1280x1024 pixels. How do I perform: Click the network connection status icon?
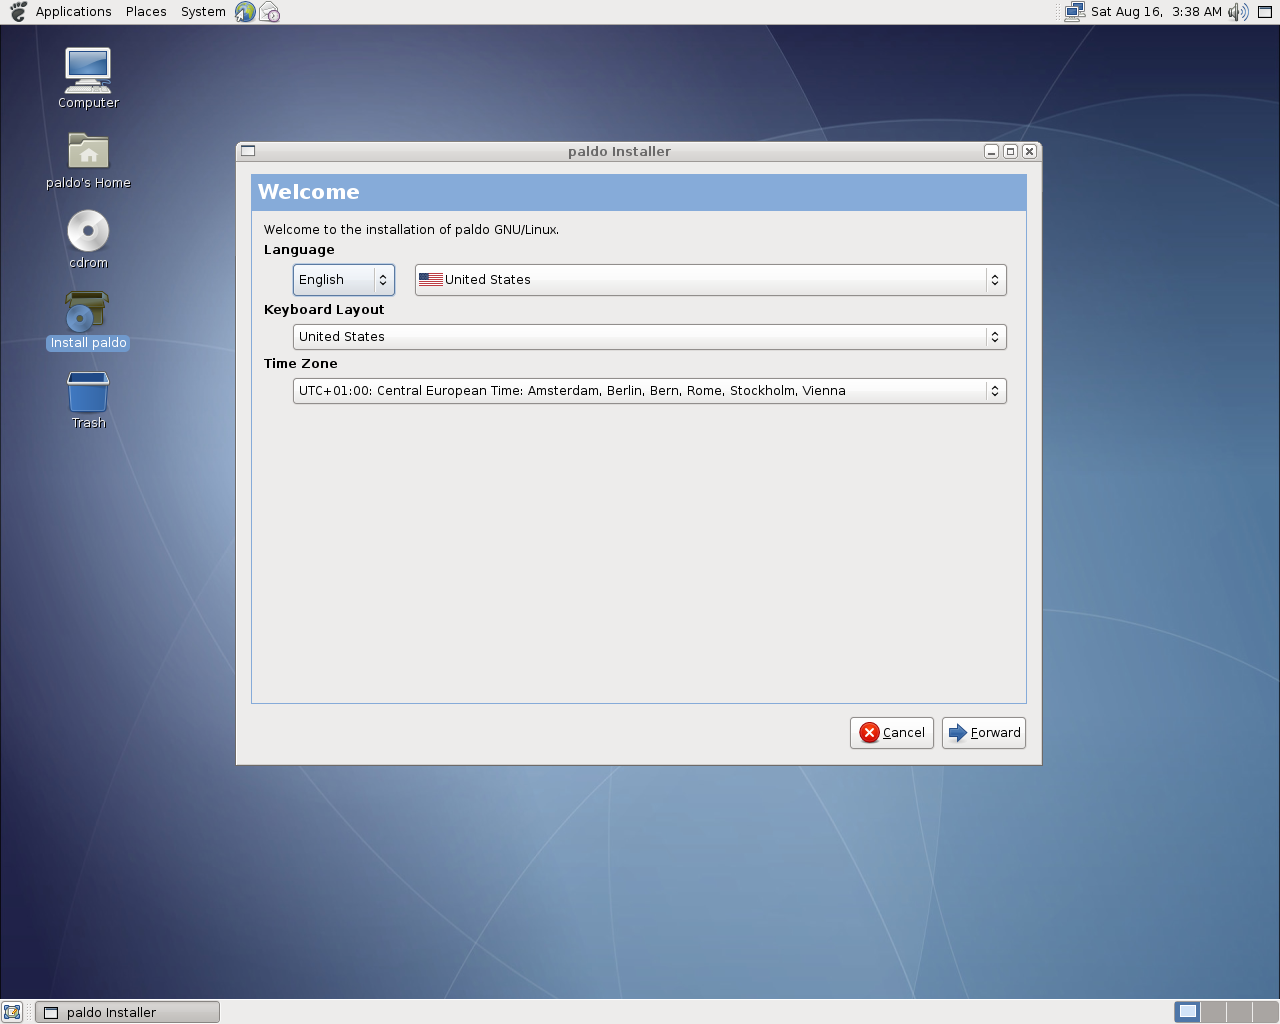[1075, 12]
